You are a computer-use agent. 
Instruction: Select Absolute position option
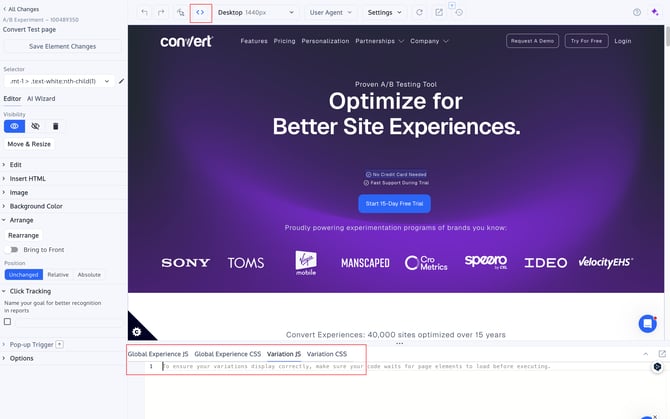tap(89, 275)
